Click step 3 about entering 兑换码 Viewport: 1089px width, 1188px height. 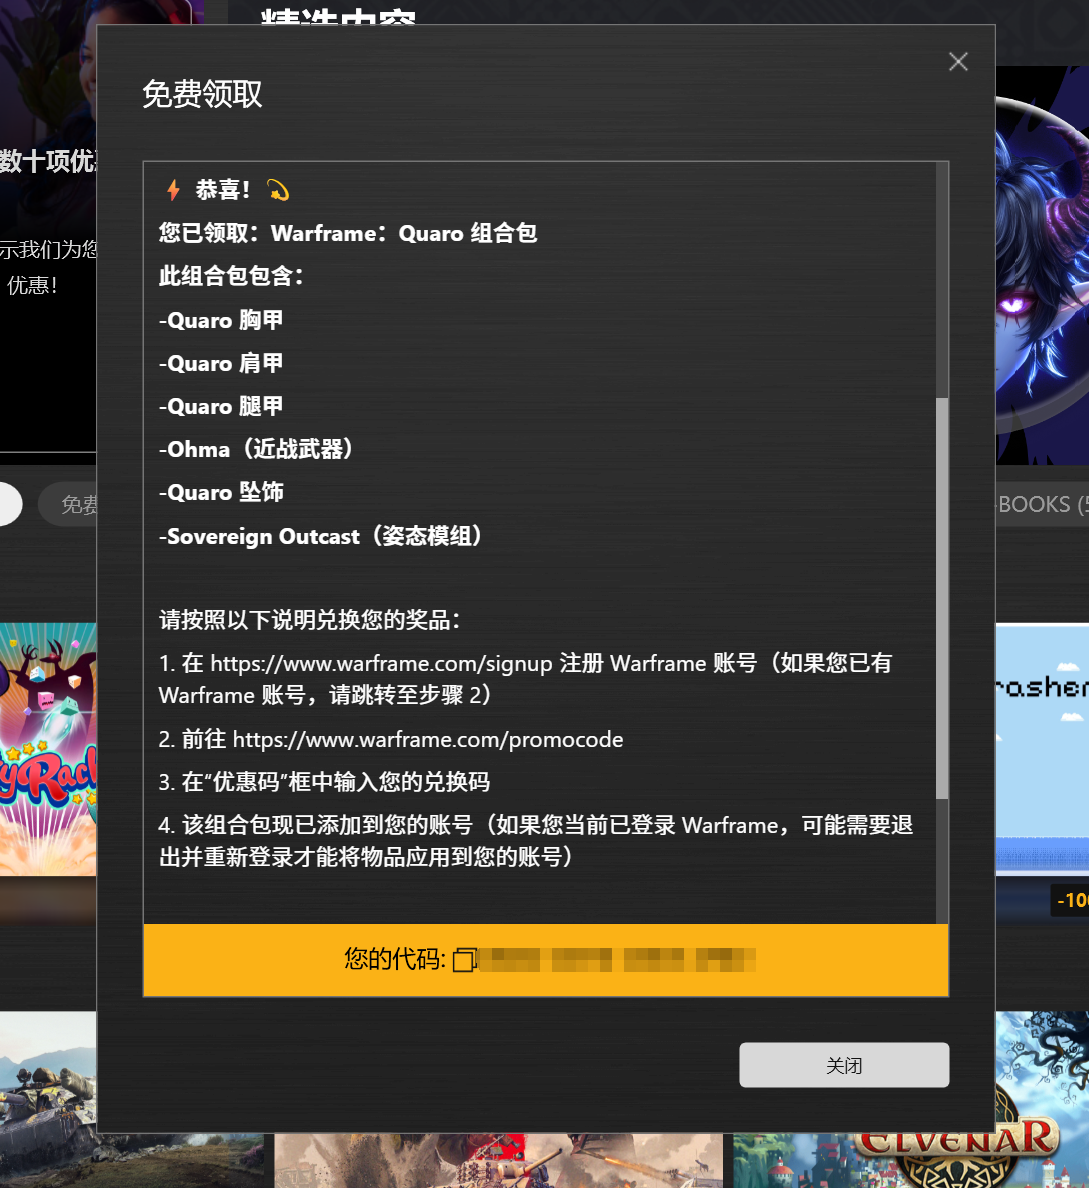coord(324,782)
